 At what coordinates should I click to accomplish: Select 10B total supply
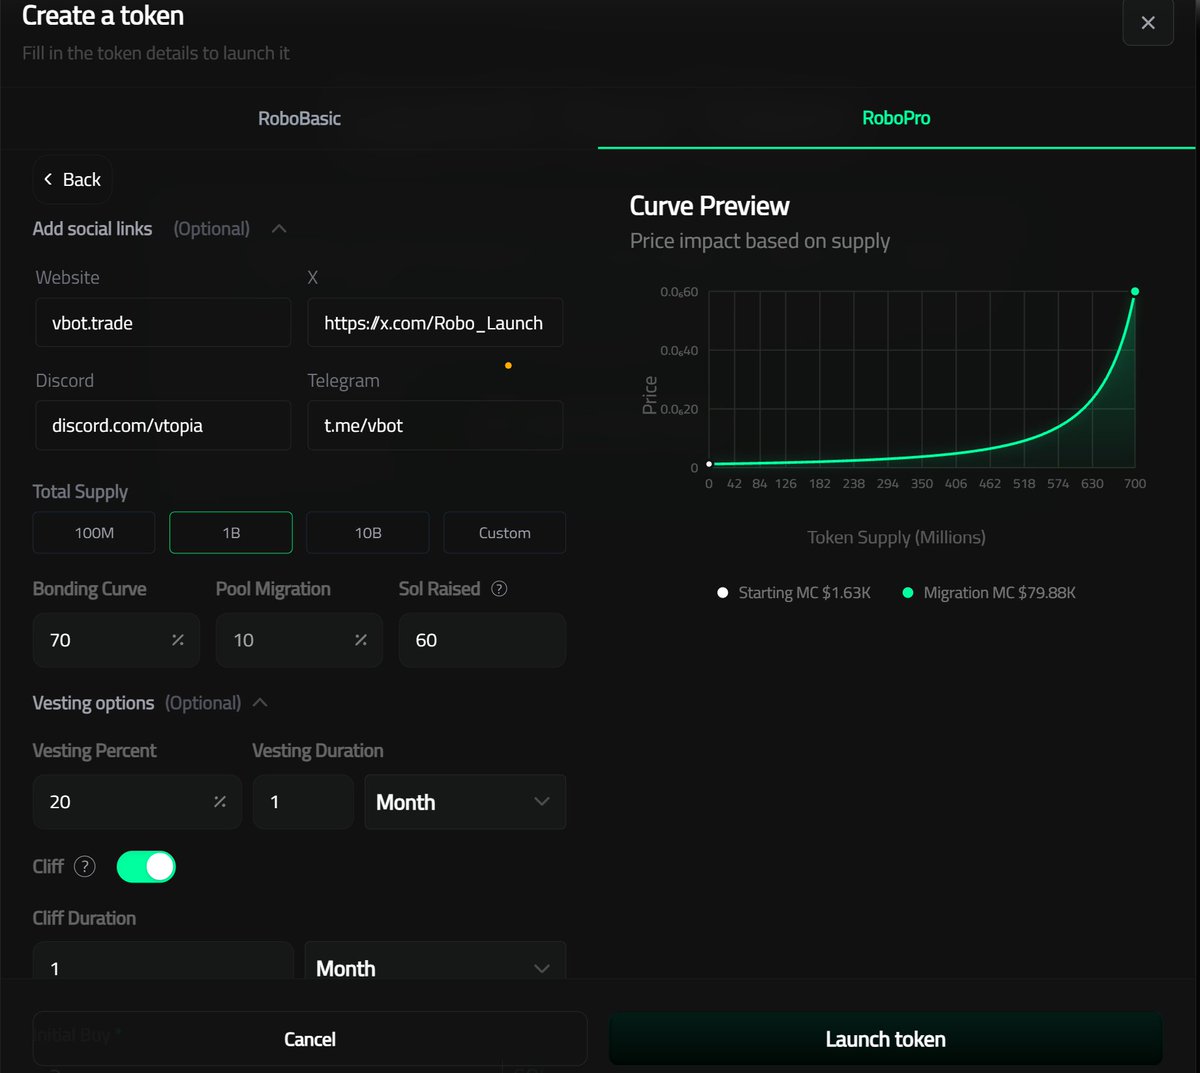pos(367,532)
